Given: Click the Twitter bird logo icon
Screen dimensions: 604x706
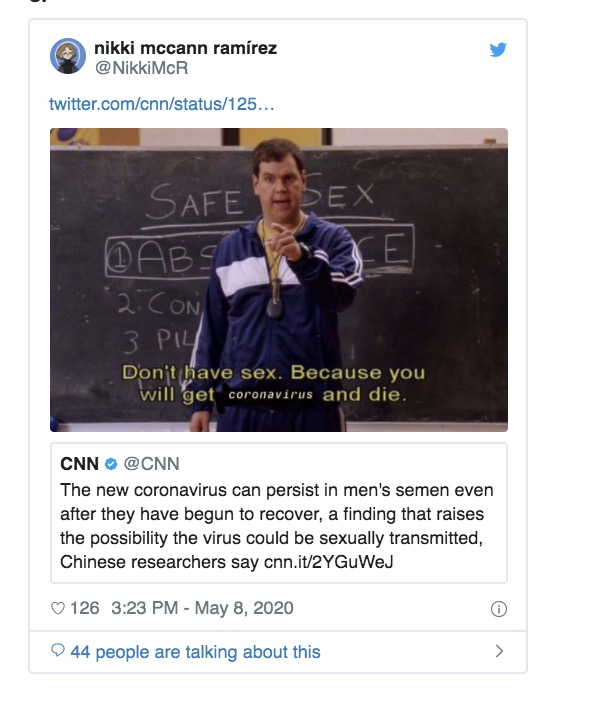Looking at the screenshot, I should 497,49.
